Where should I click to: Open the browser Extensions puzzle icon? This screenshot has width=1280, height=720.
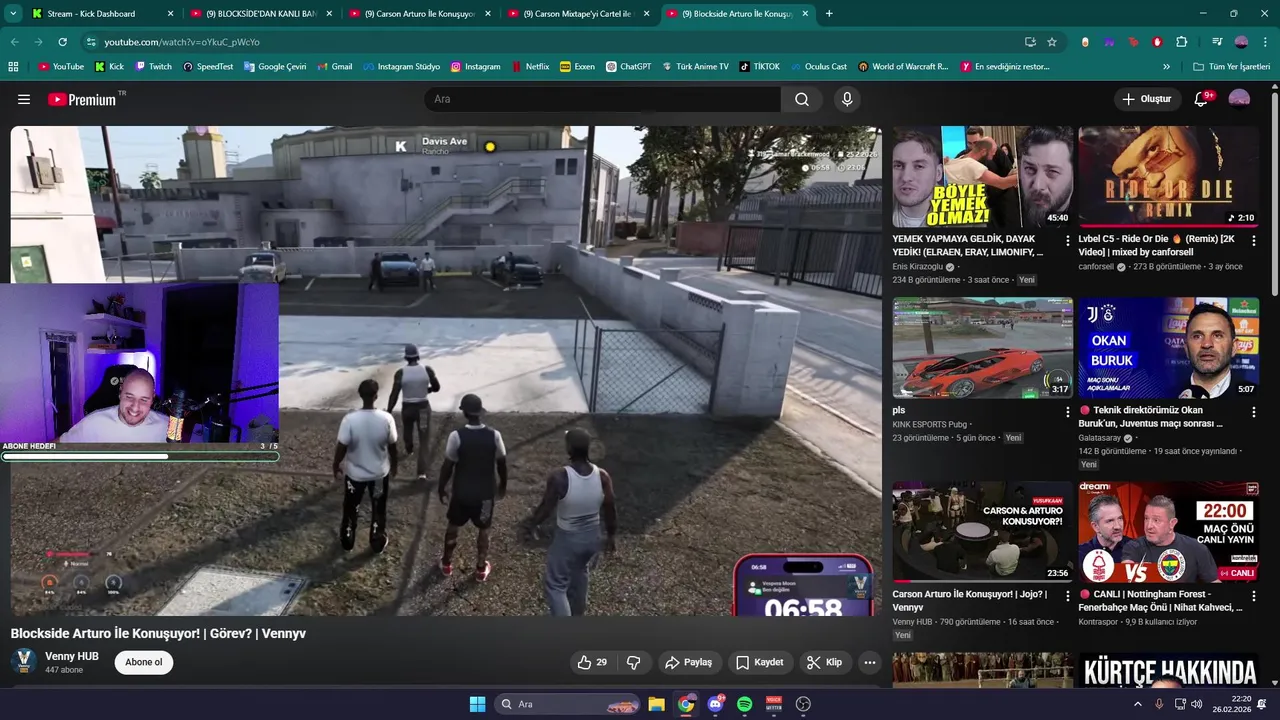[1181, 42]
